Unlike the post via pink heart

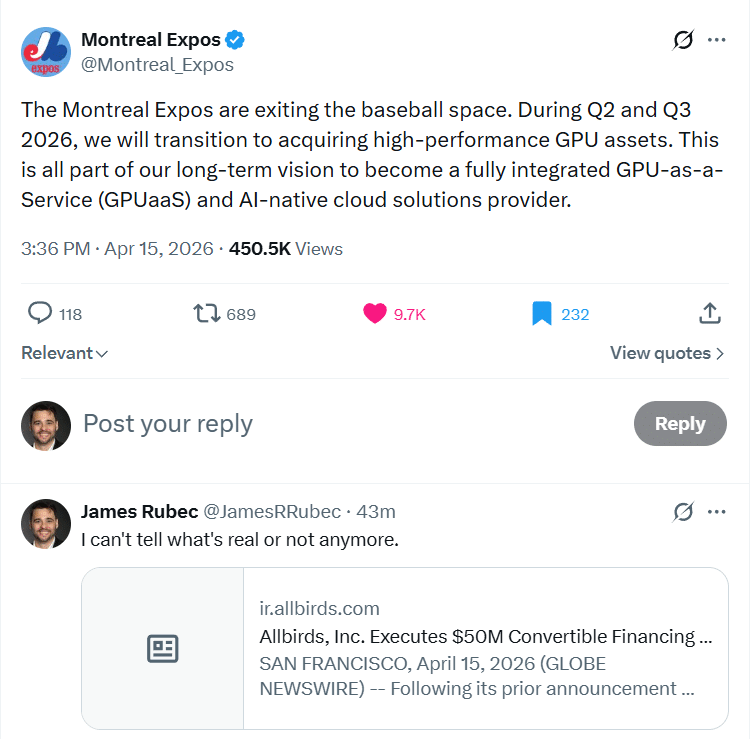375,314
